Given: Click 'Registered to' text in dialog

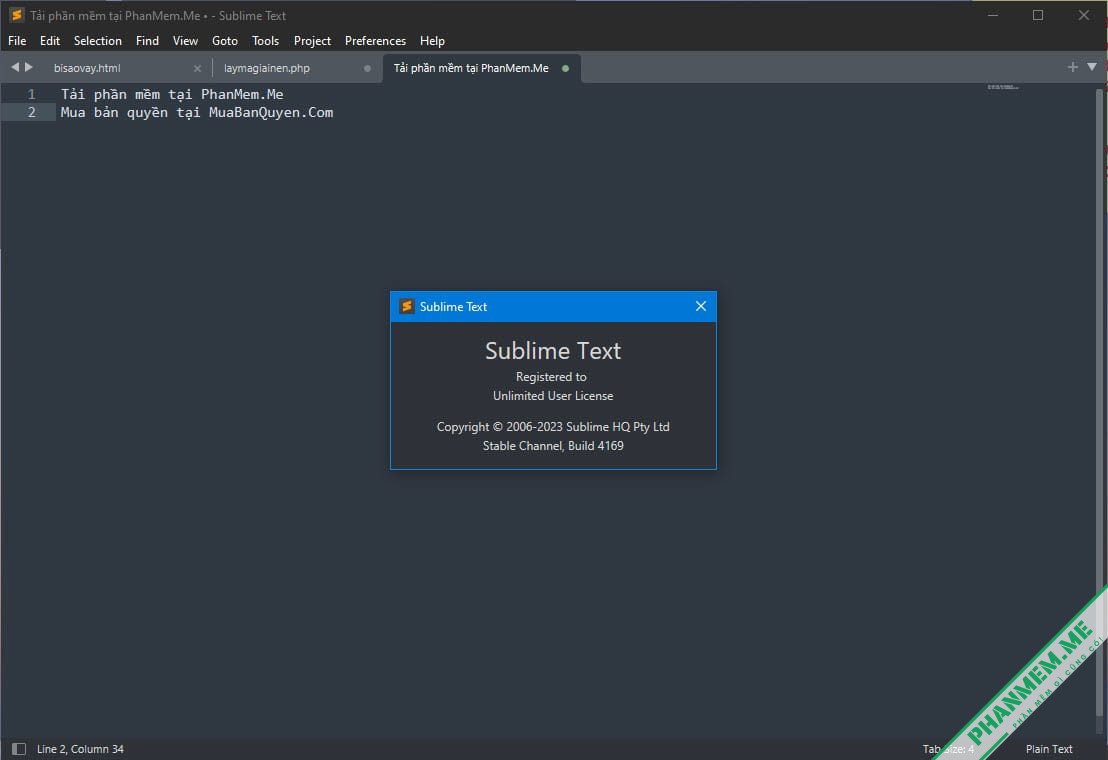Looking at the screenshot, I should click(551, 376).
